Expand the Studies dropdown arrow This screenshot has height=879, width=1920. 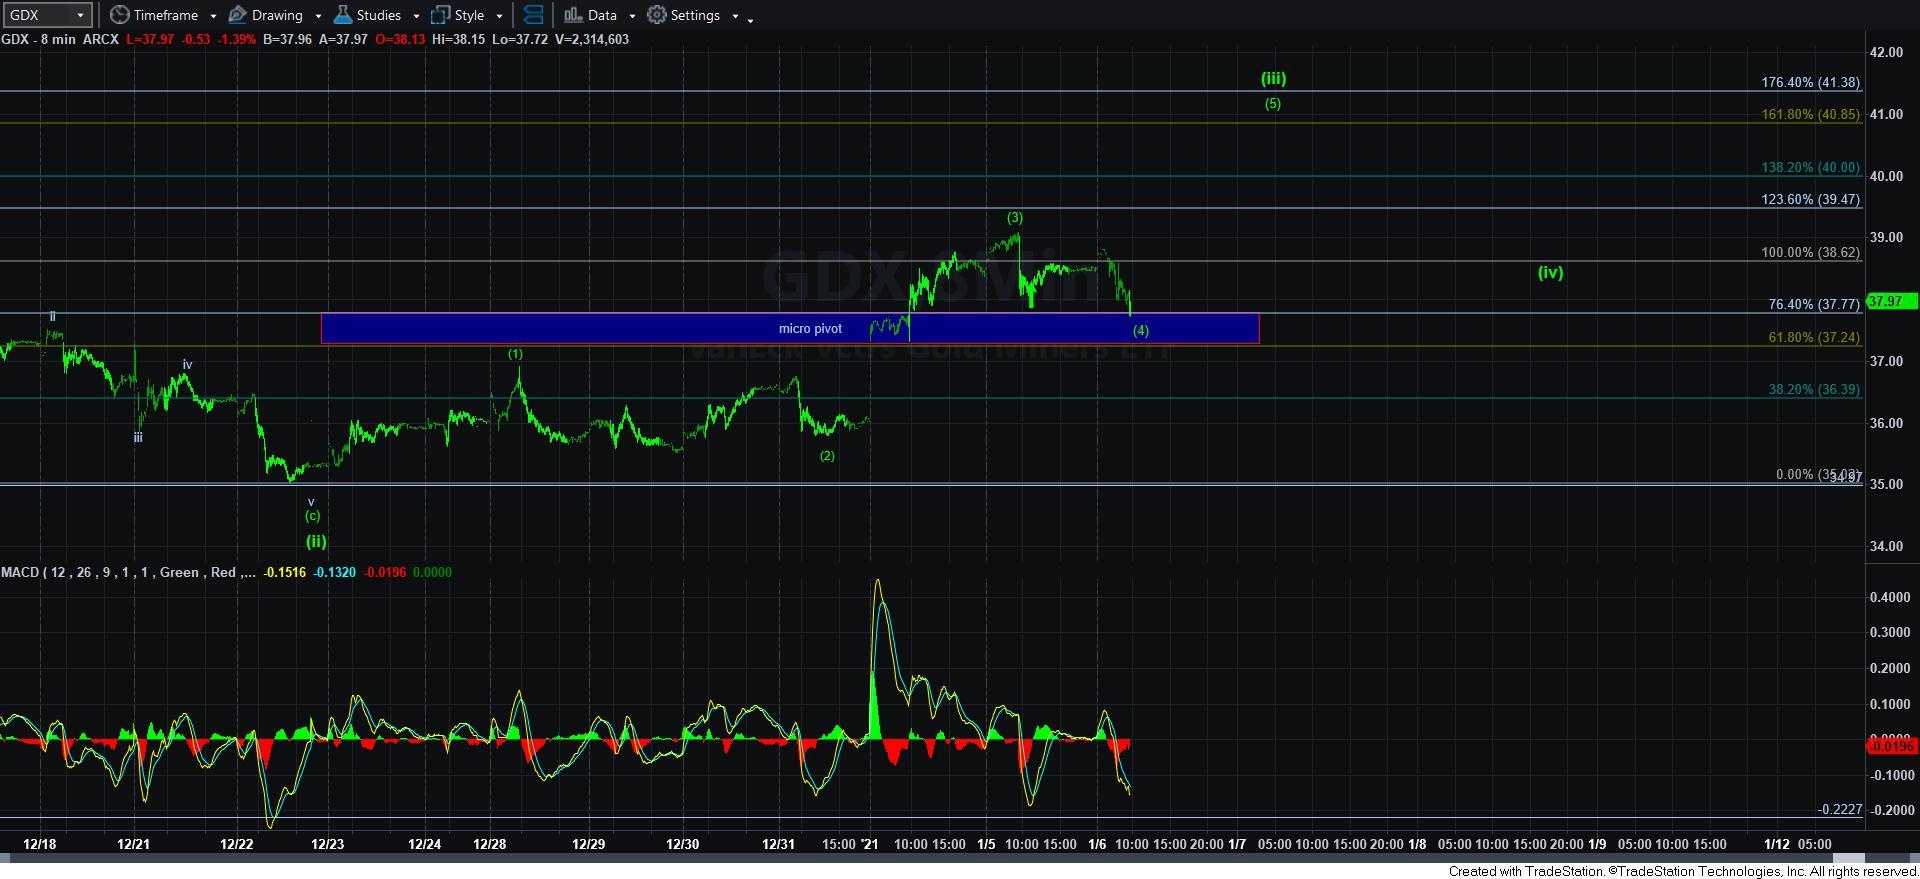point(416,16)
